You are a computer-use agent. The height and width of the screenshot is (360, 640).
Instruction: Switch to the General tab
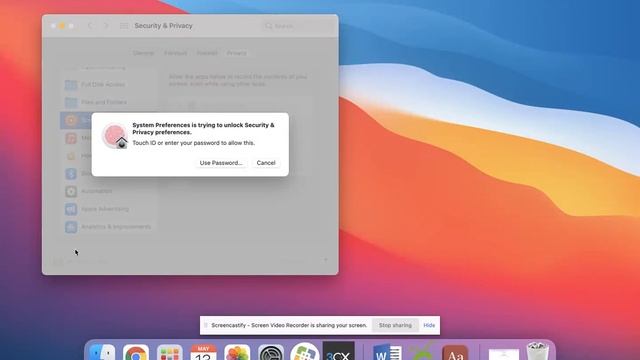pos(143,53)
